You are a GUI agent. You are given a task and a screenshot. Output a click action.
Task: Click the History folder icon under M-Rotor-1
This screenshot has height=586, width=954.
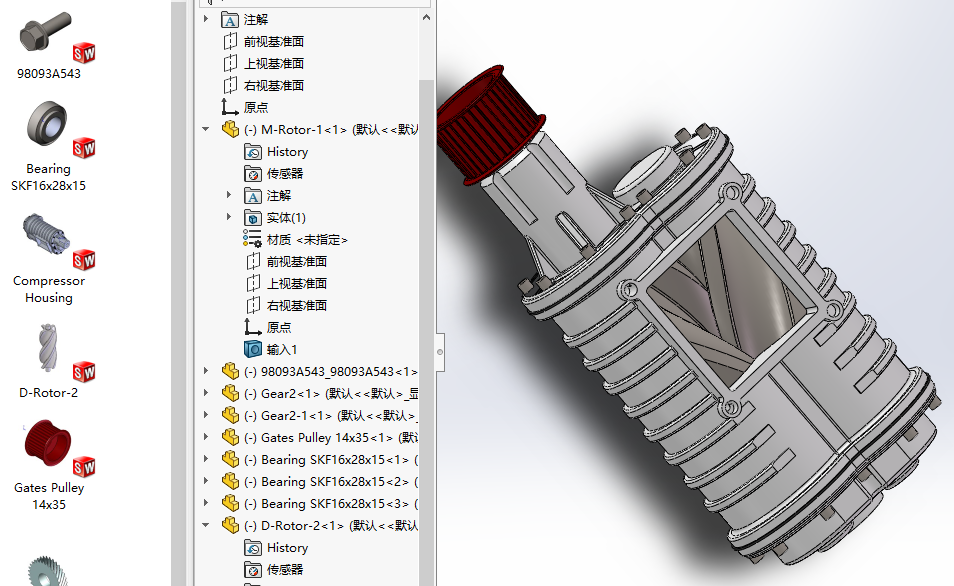[x=253, y=152]
